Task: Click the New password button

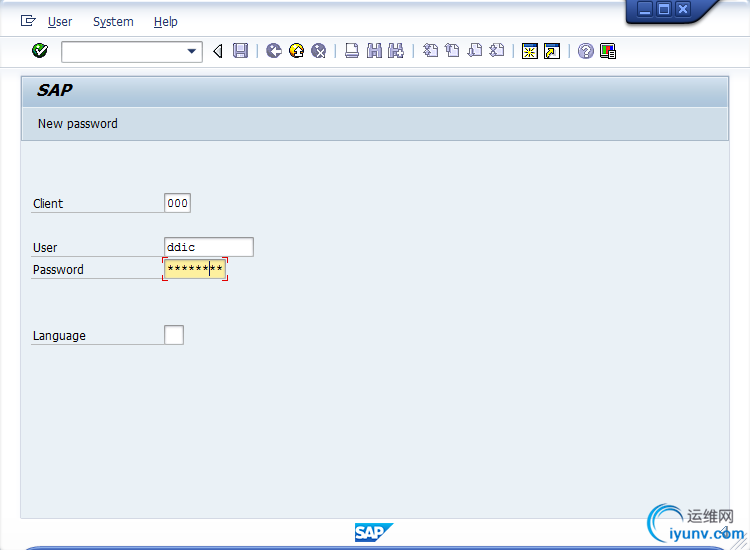Action: tap(77, 124)
